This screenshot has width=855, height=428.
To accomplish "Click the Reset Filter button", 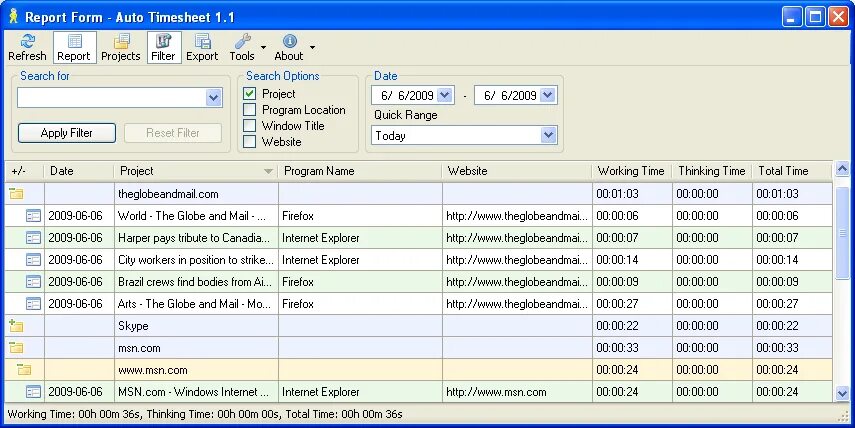I will (173, 133).
